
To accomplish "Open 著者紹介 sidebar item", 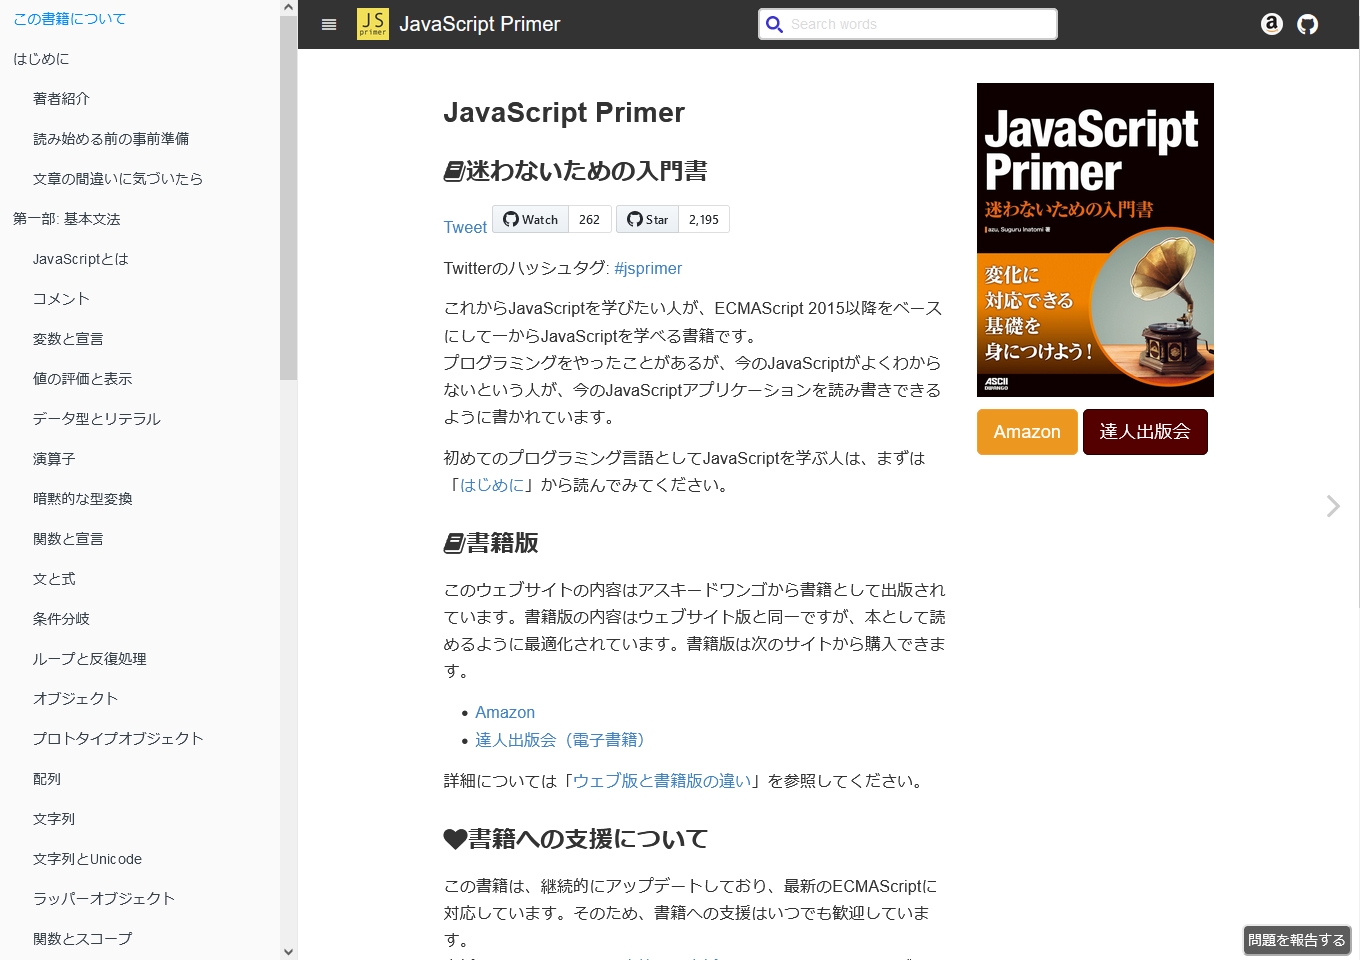I will pos(61,99).
